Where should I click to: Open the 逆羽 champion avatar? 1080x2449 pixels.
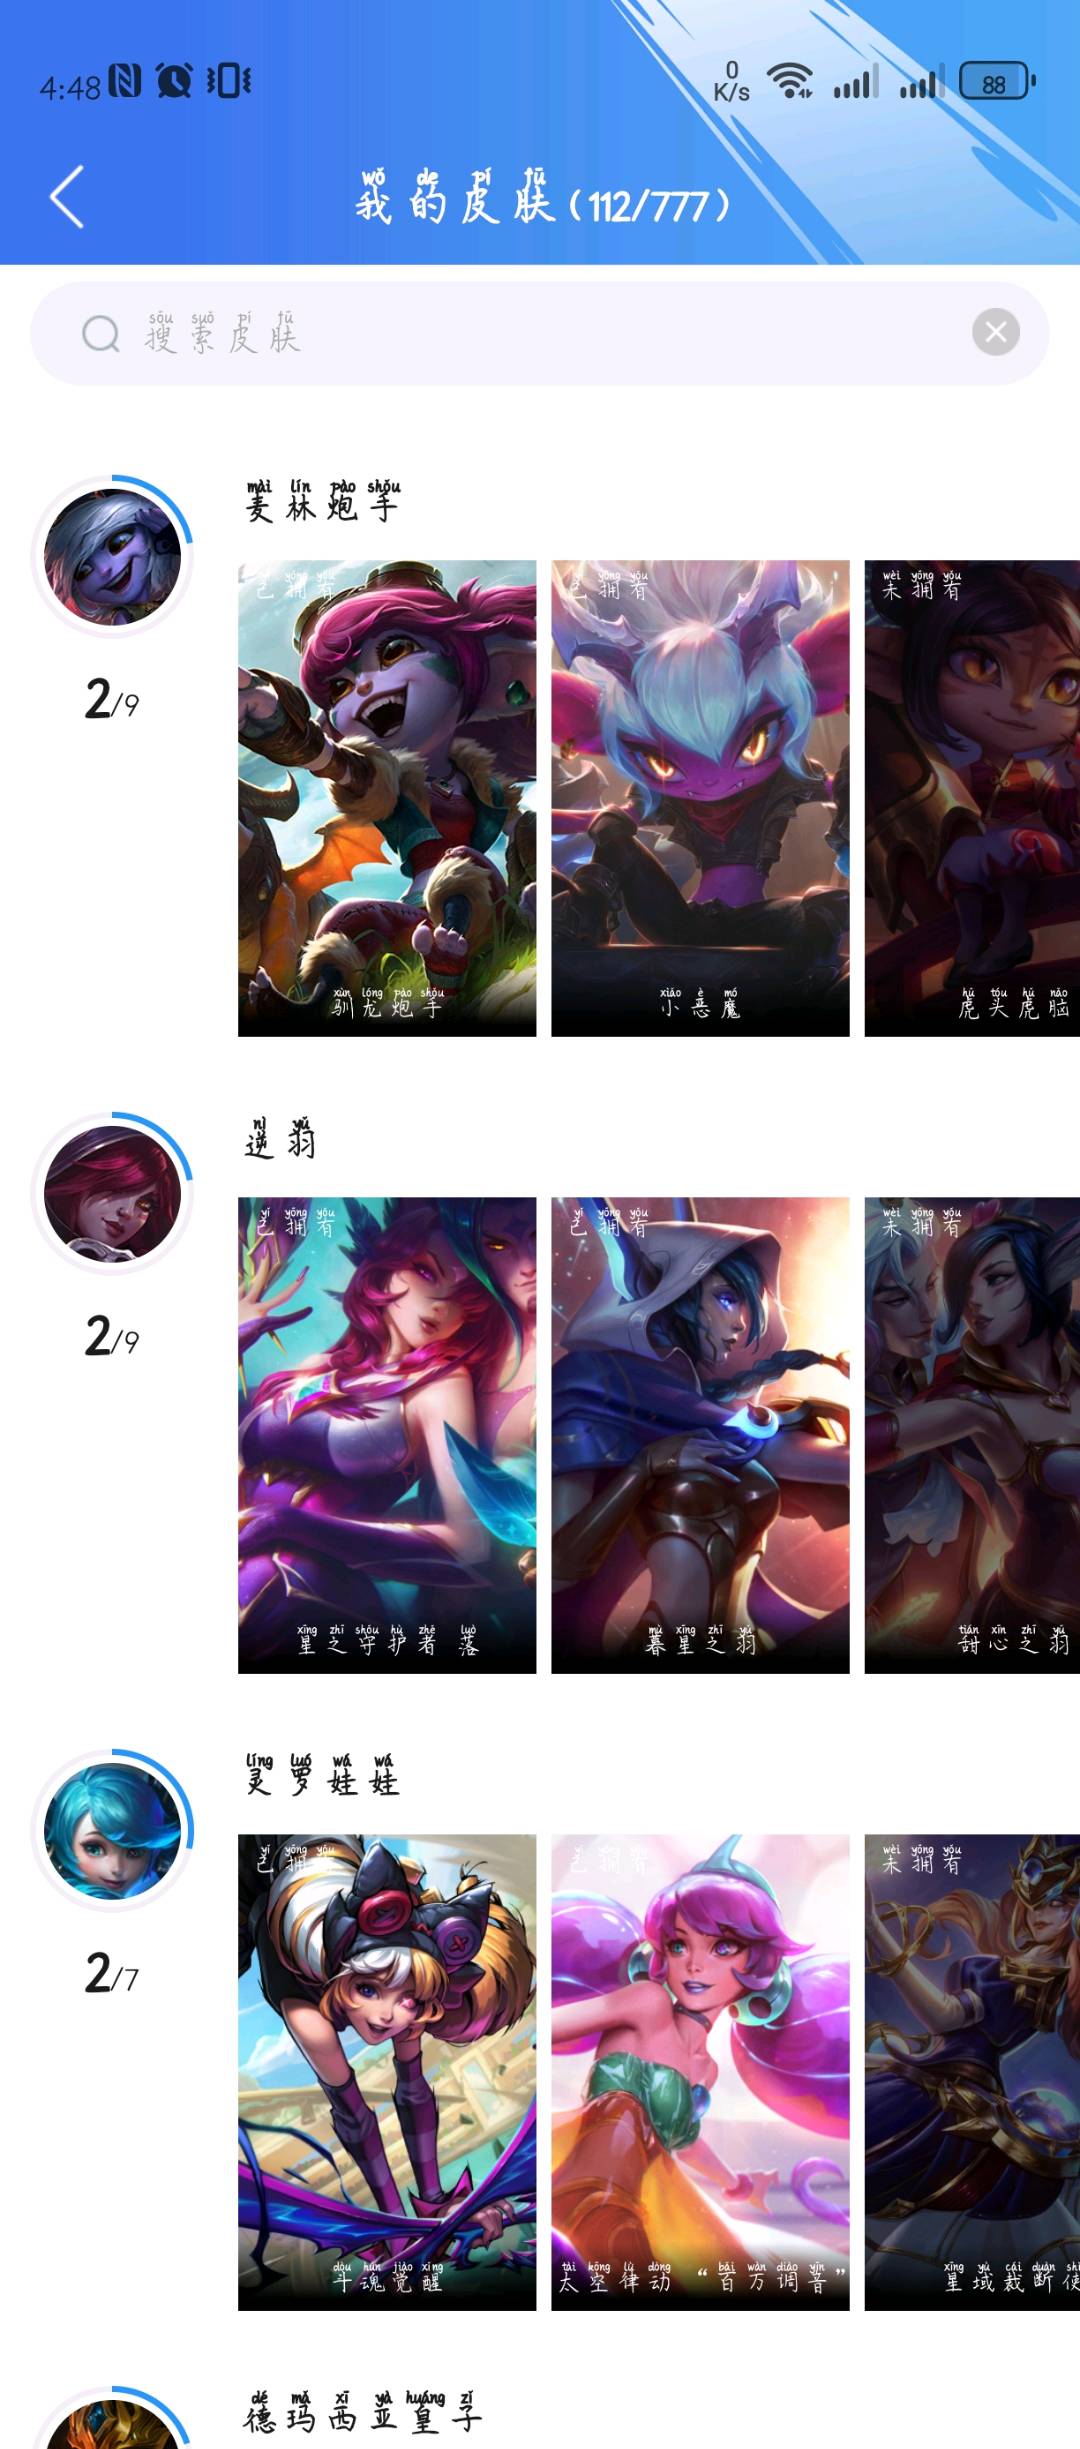113,1194
